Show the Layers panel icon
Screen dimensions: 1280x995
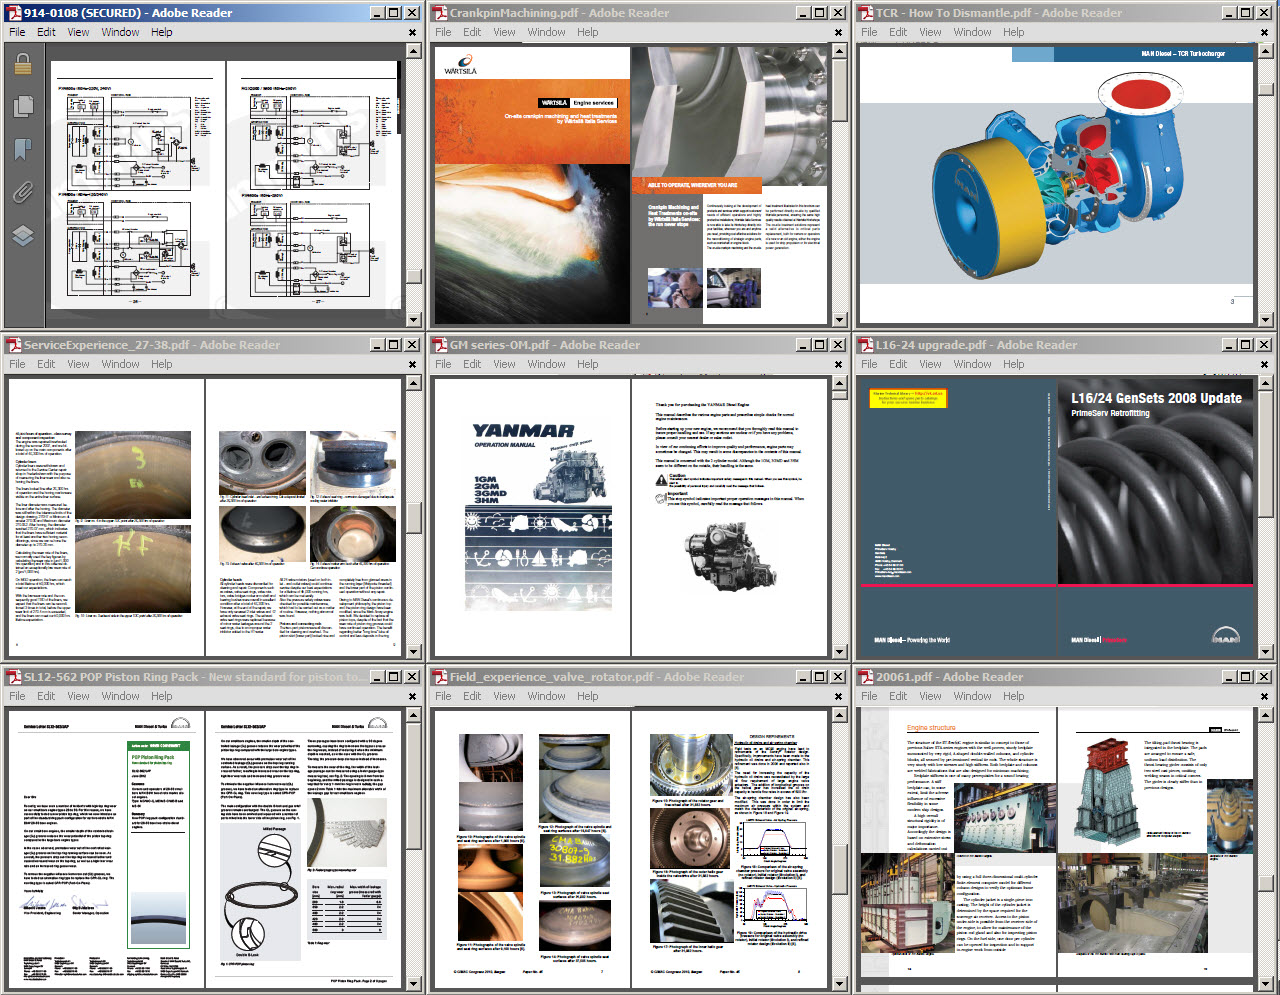(22, 236)
